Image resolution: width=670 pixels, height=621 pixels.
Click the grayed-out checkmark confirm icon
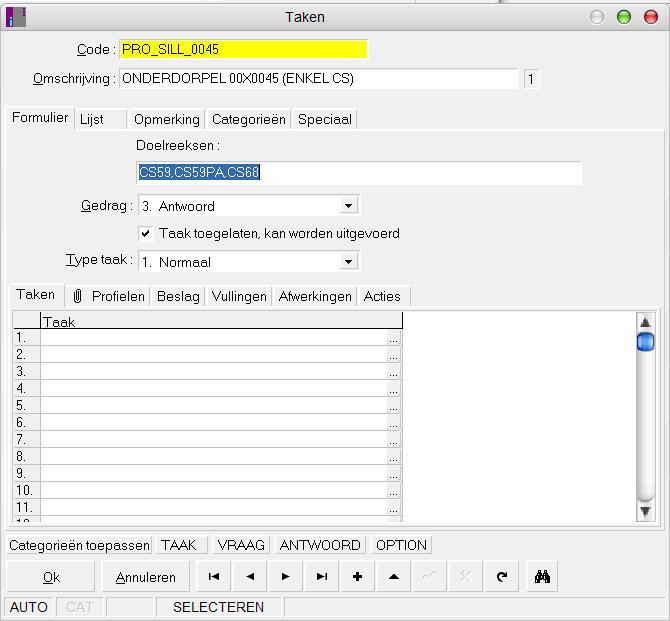click(430, 577)
